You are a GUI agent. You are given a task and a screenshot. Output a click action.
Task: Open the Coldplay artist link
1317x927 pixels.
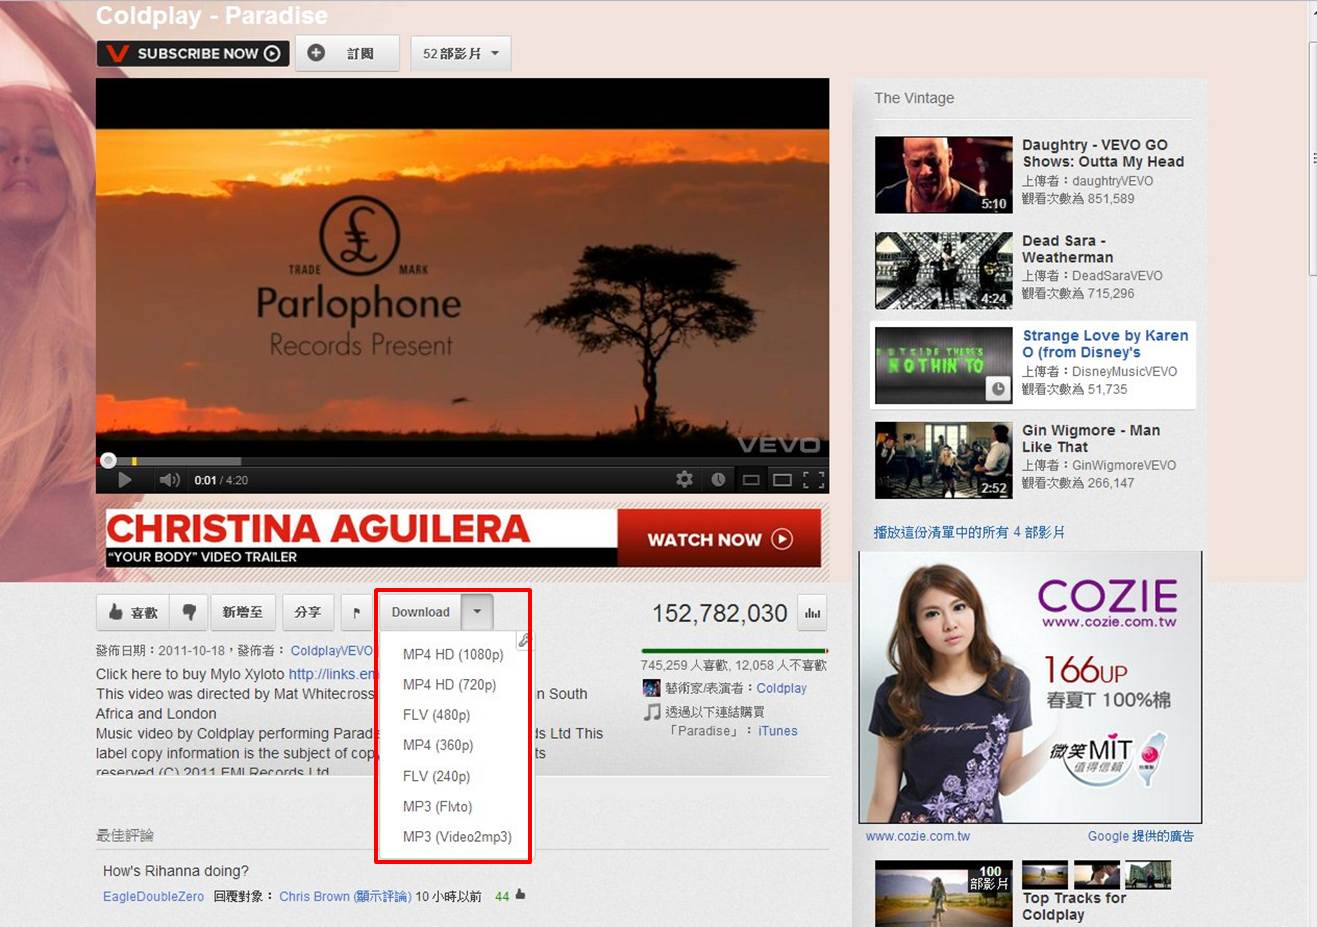click(x=781, y=688)
